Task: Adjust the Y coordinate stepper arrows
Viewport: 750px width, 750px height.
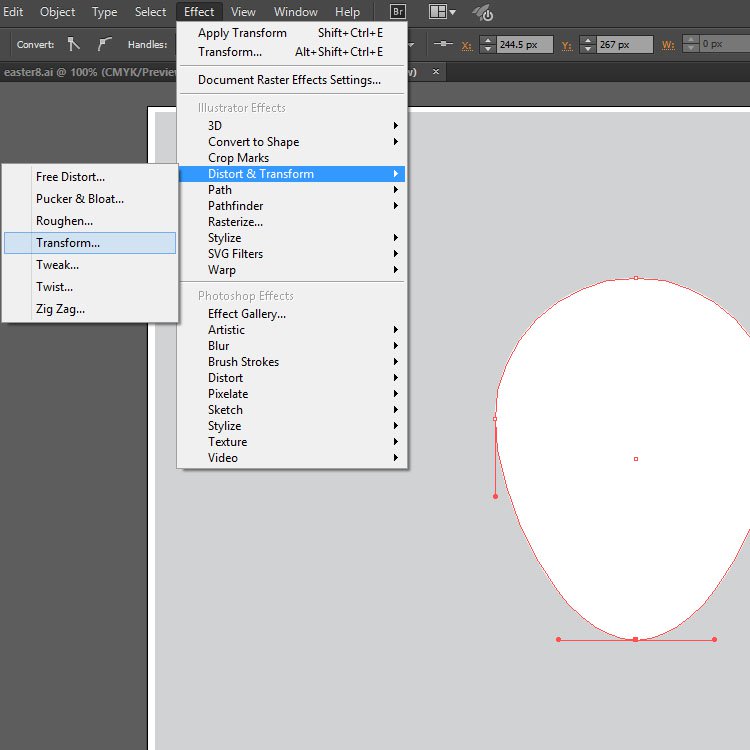Action: pos(586,44)
